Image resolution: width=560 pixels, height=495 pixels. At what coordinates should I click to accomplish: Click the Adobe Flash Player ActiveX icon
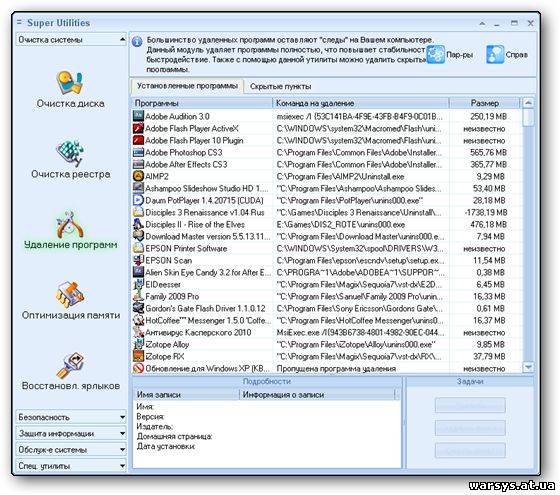tap(138, 128)
